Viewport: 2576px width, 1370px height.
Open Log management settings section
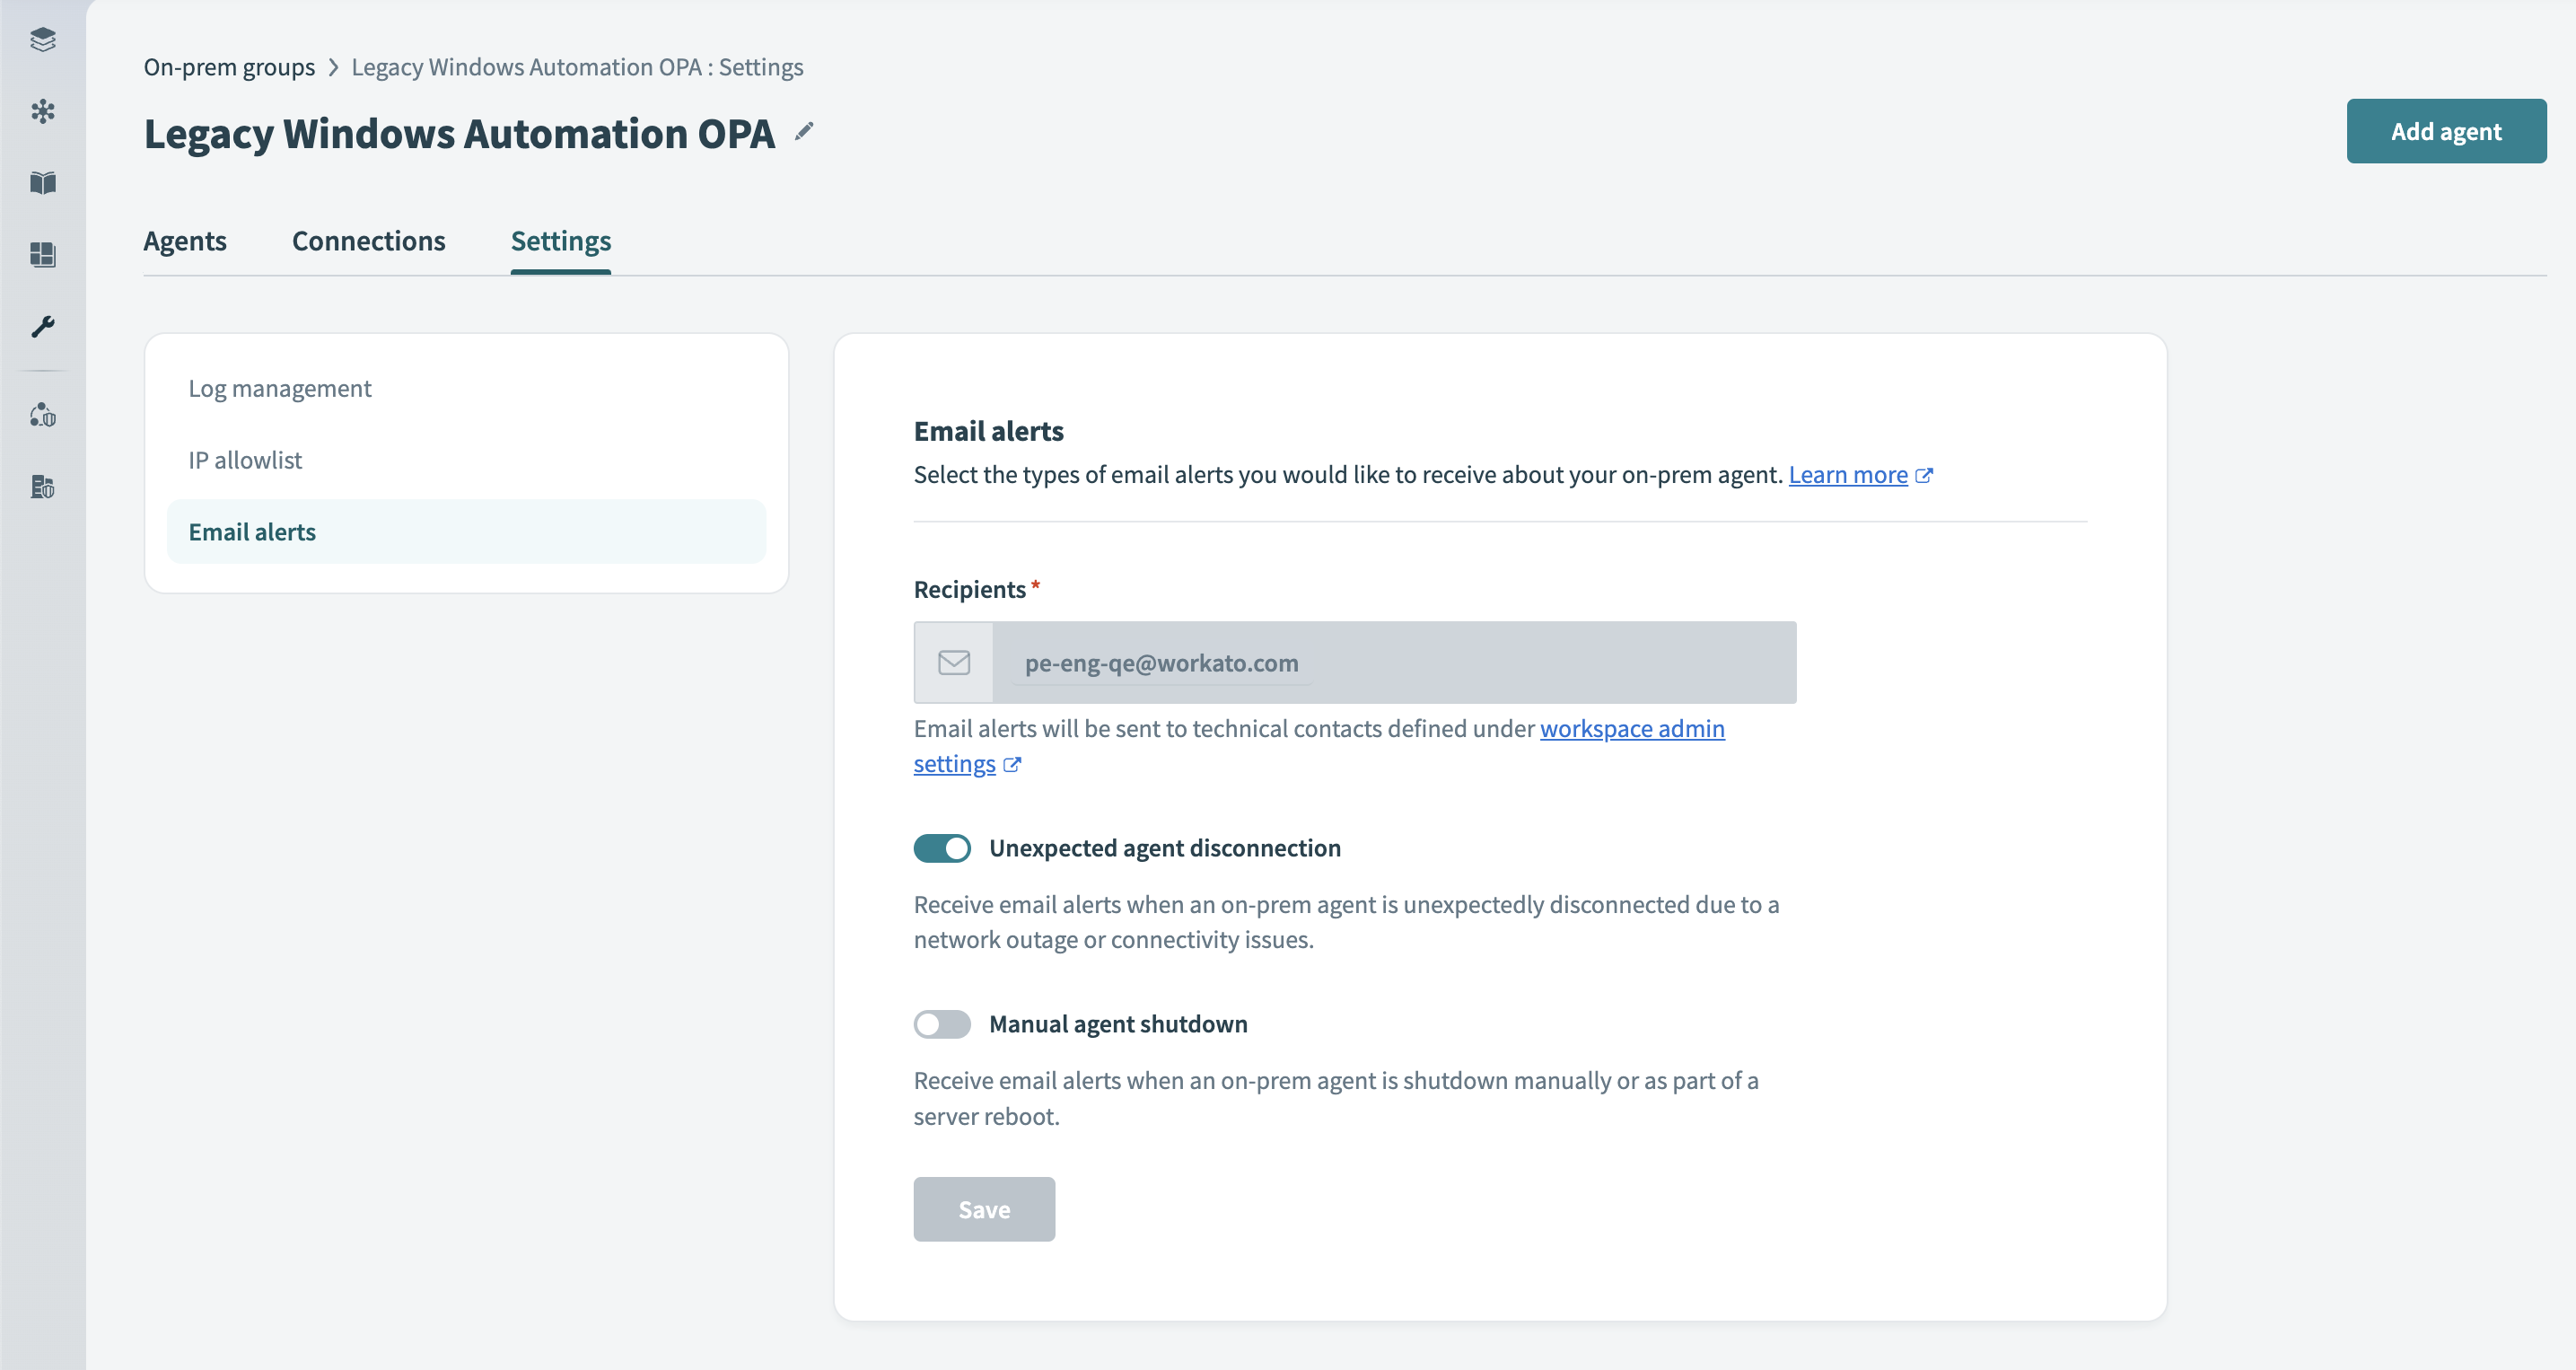tap(280, 388)
